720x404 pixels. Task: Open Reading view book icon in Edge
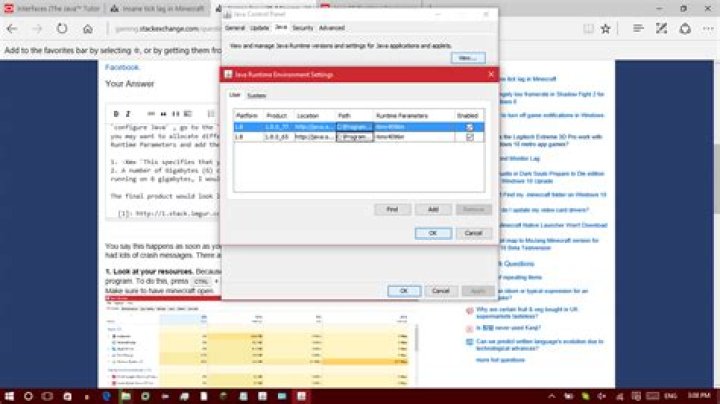[588, 29]
